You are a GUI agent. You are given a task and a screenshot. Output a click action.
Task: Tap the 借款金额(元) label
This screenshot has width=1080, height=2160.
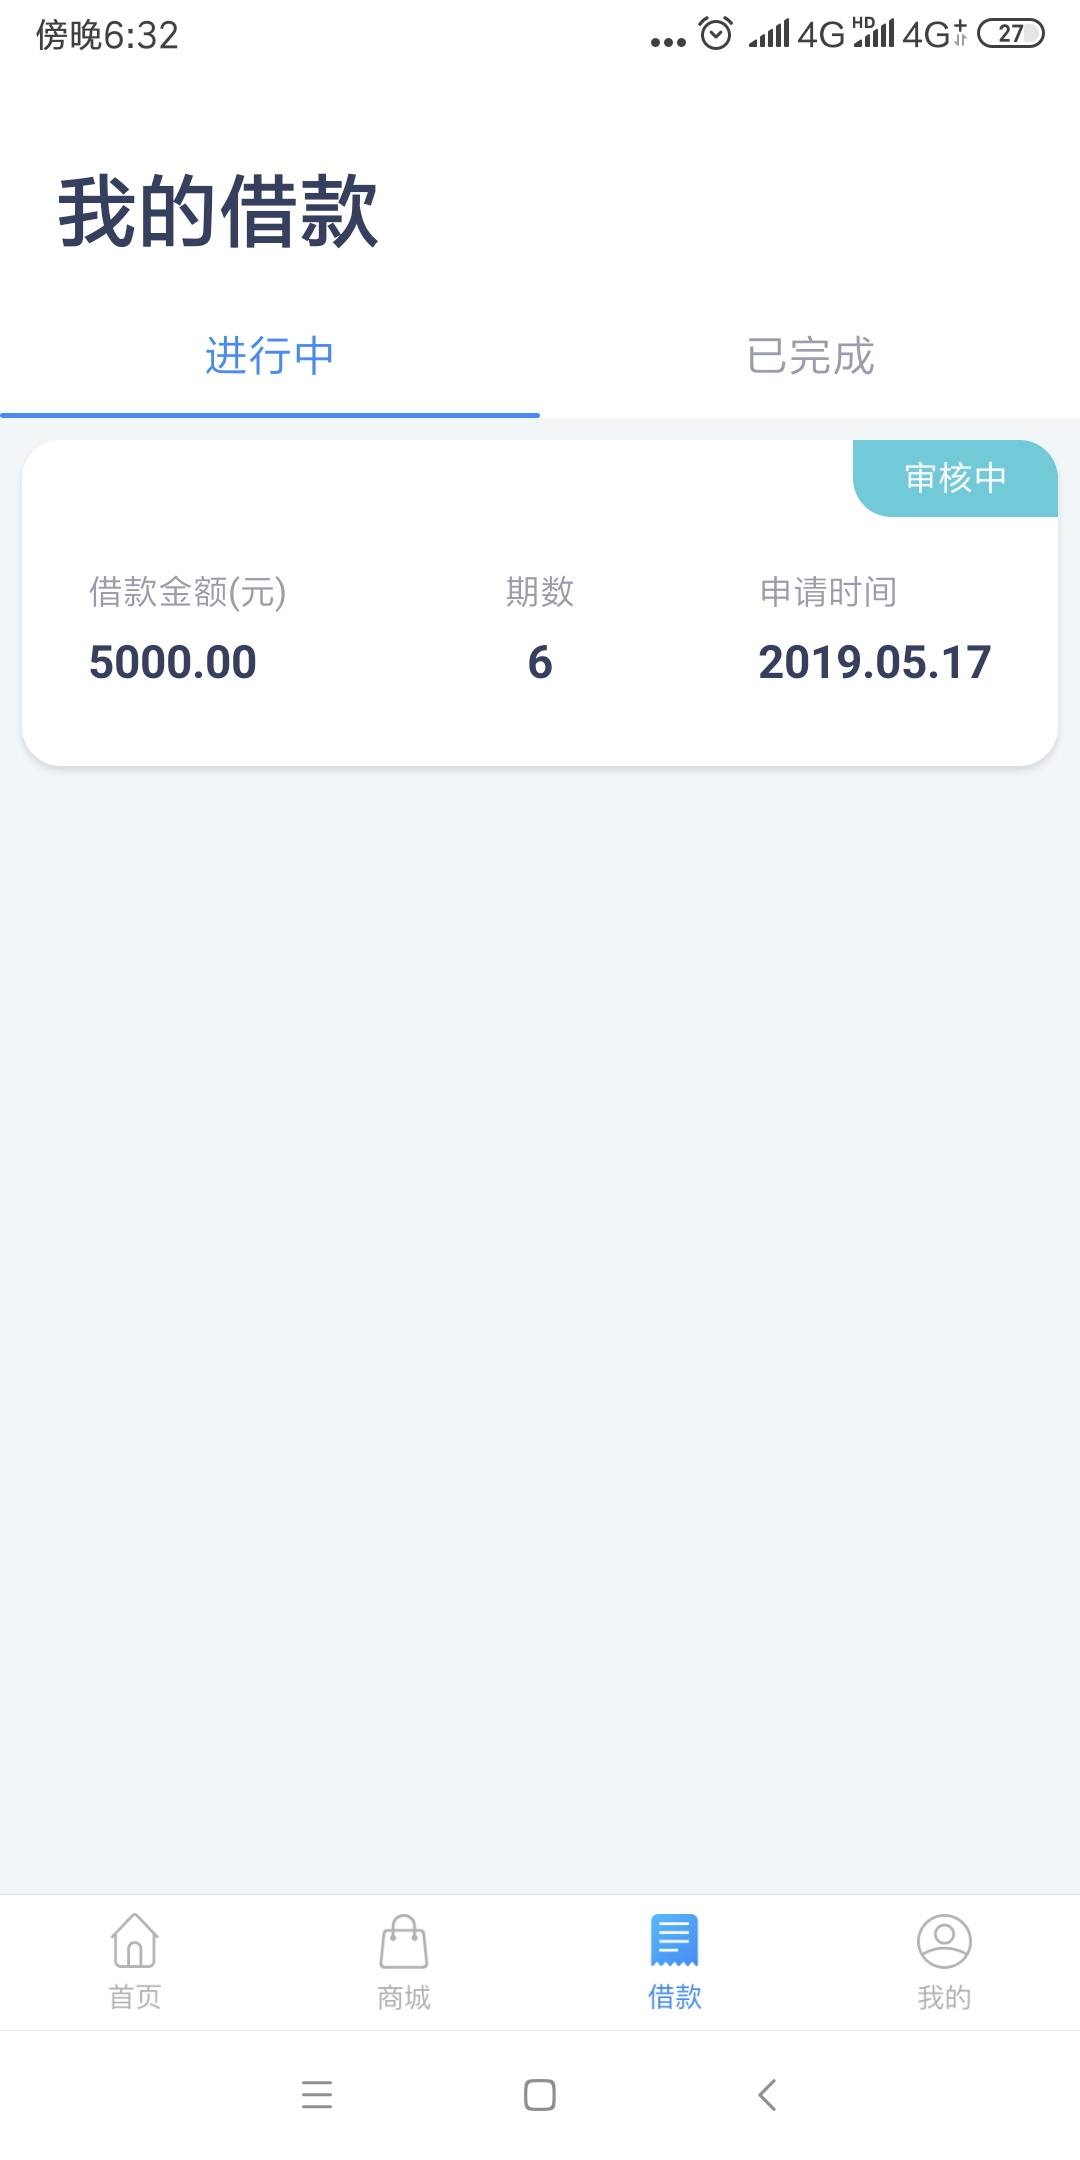(188, 592)
